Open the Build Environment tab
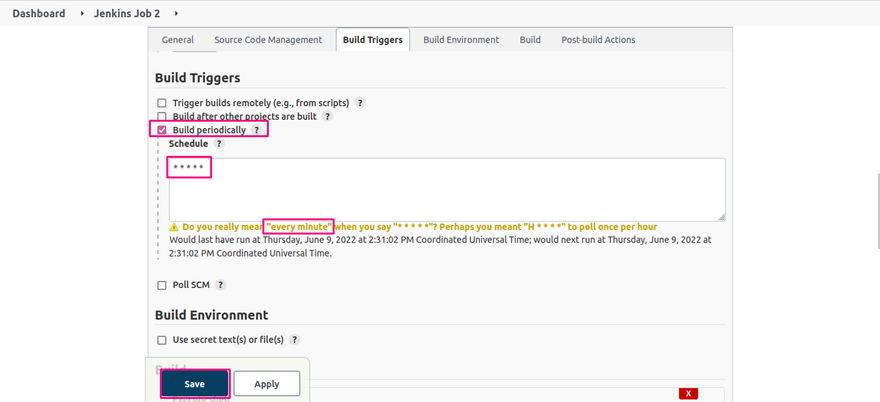This screenshot has width=880, height=402. tap(461, 40)
